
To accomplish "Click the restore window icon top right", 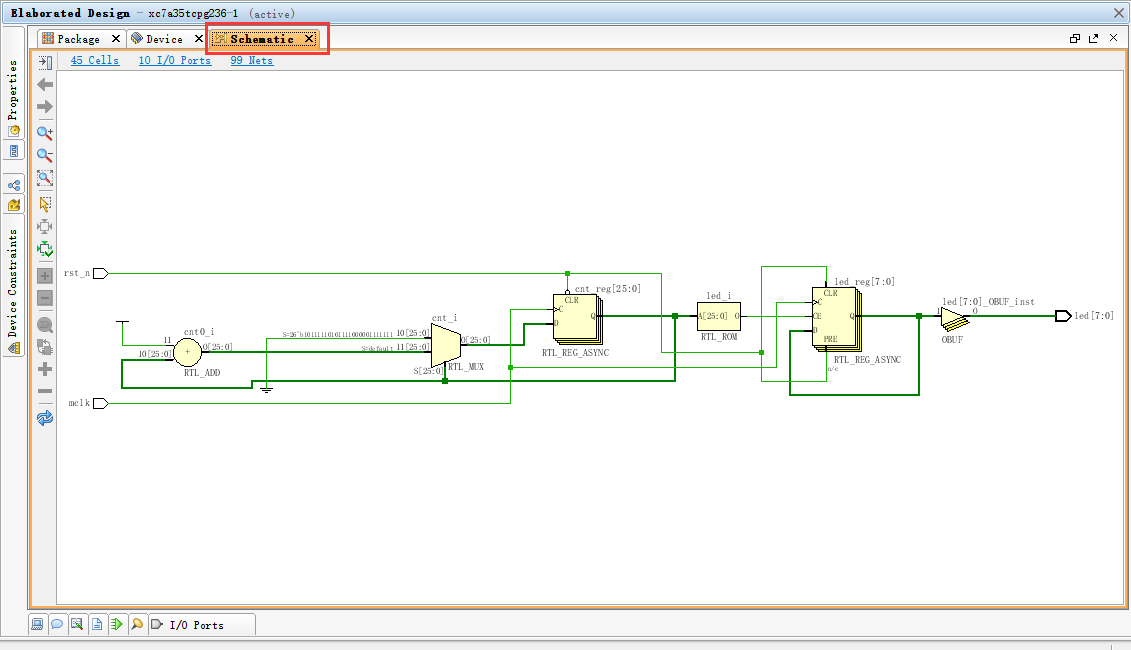I will (x=1075, y=38).
